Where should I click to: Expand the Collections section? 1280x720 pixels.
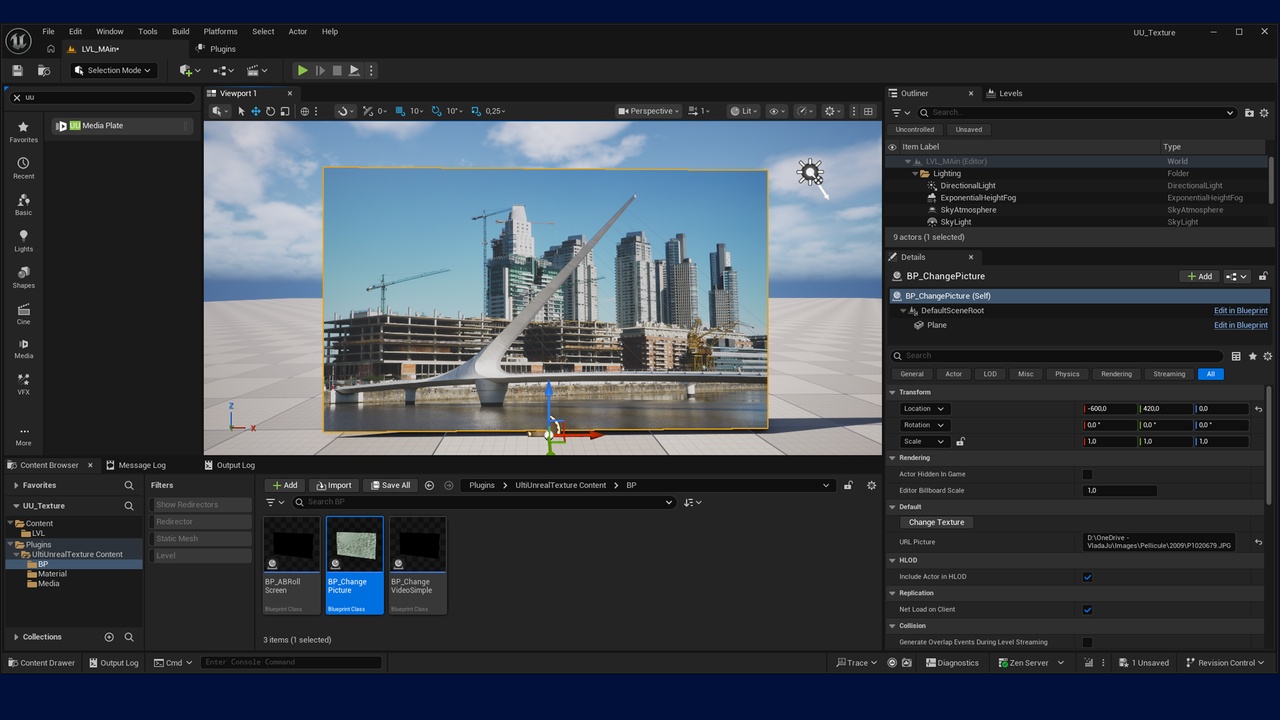click(x=16, y=637)
